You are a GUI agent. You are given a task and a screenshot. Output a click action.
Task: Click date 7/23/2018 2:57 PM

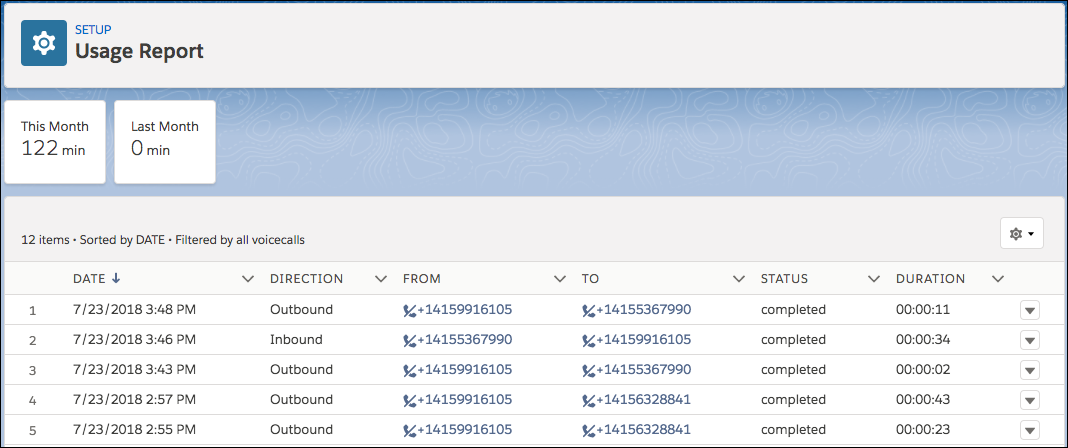[134, 399]
